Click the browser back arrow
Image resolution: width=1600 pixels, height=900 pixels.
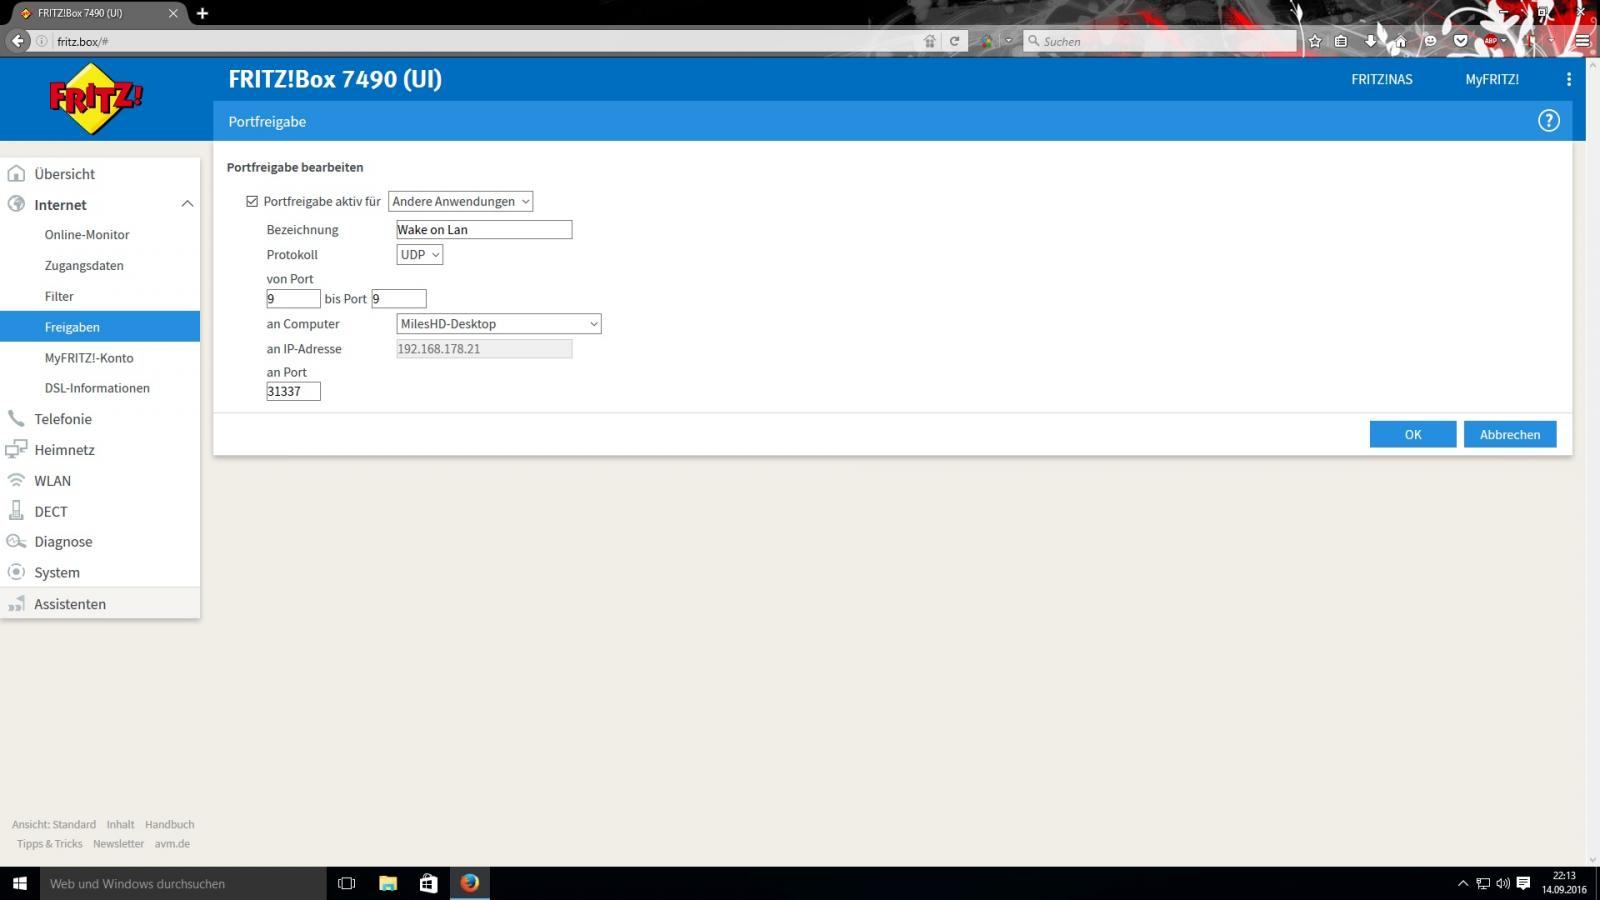coord(17,41)
